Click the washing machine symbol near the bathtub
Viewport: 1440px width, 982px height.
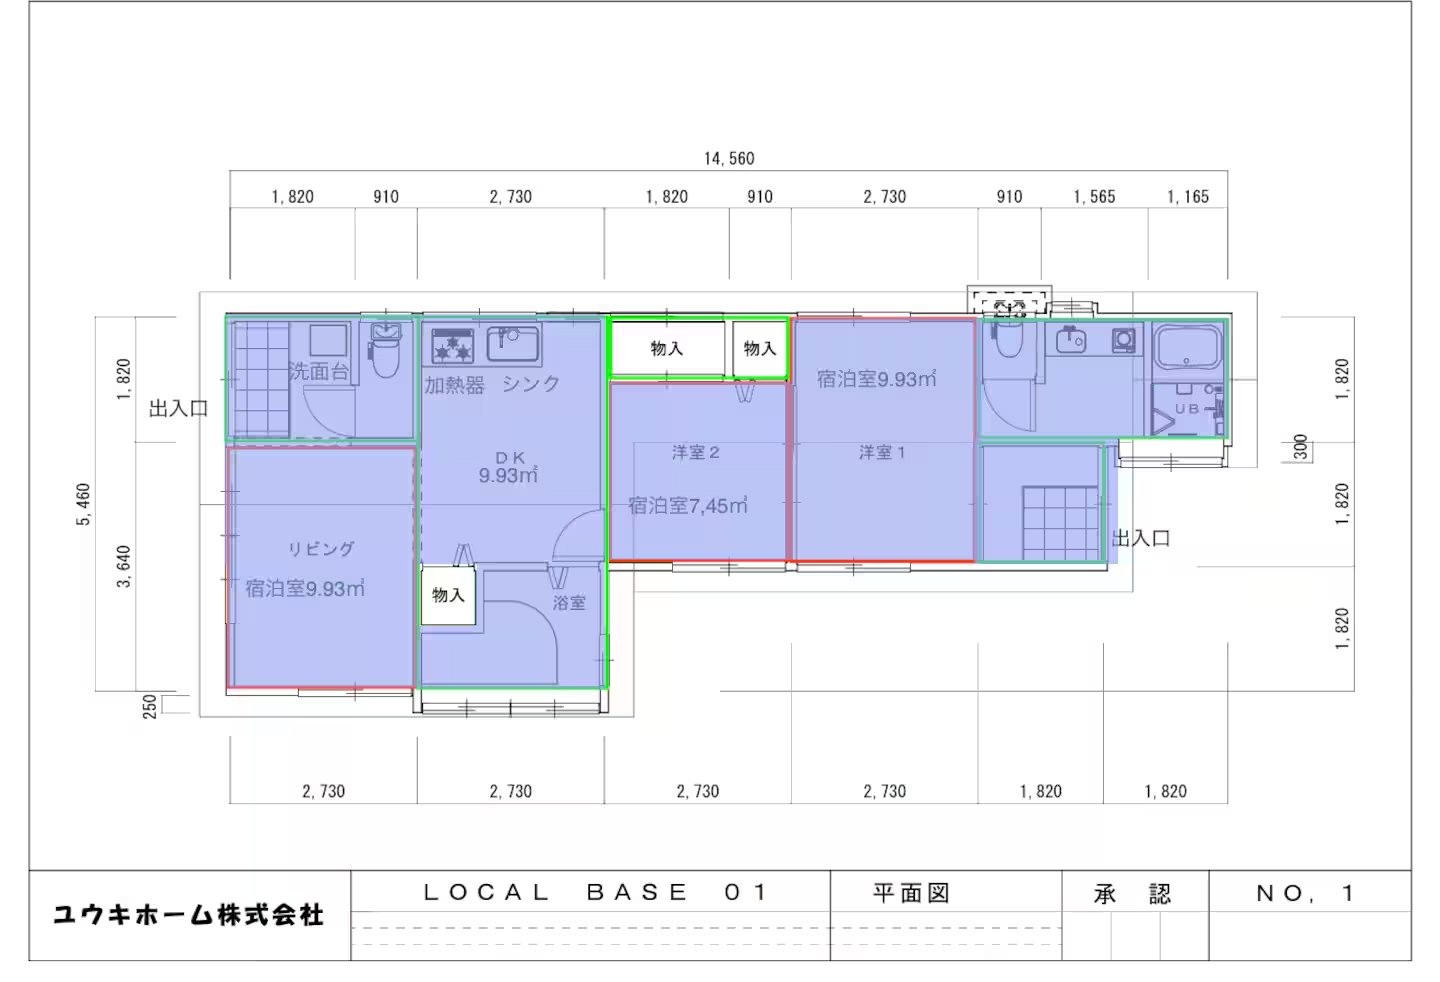tap(1124, 341)
